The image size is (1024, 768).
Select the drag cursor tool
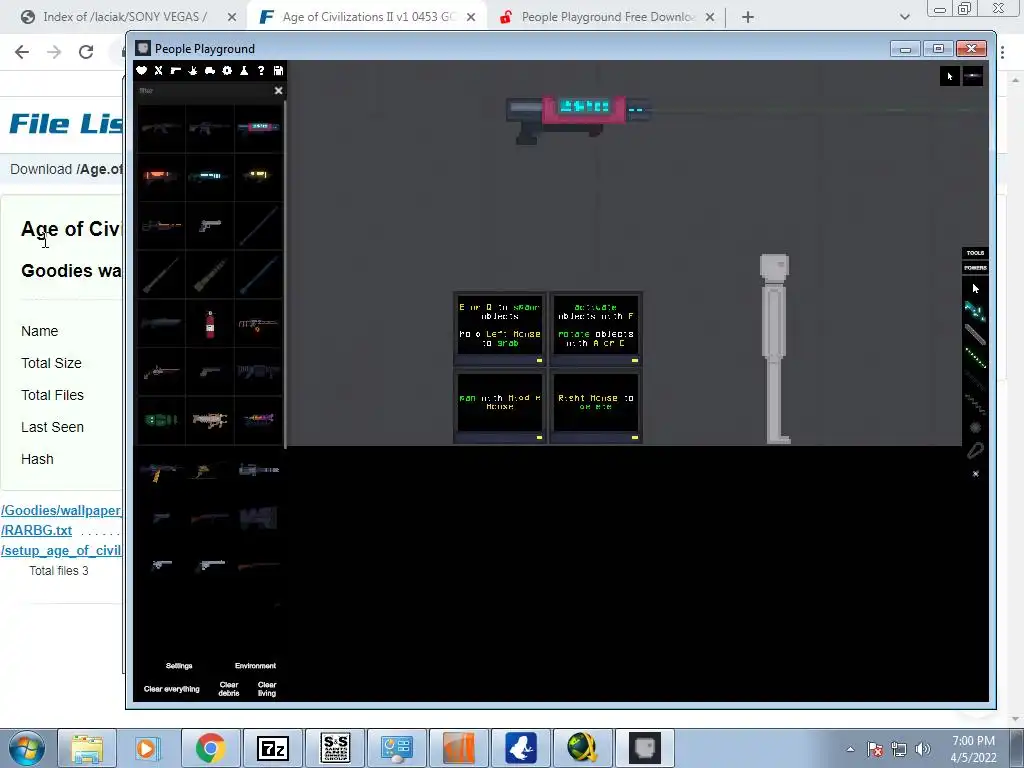975,288
